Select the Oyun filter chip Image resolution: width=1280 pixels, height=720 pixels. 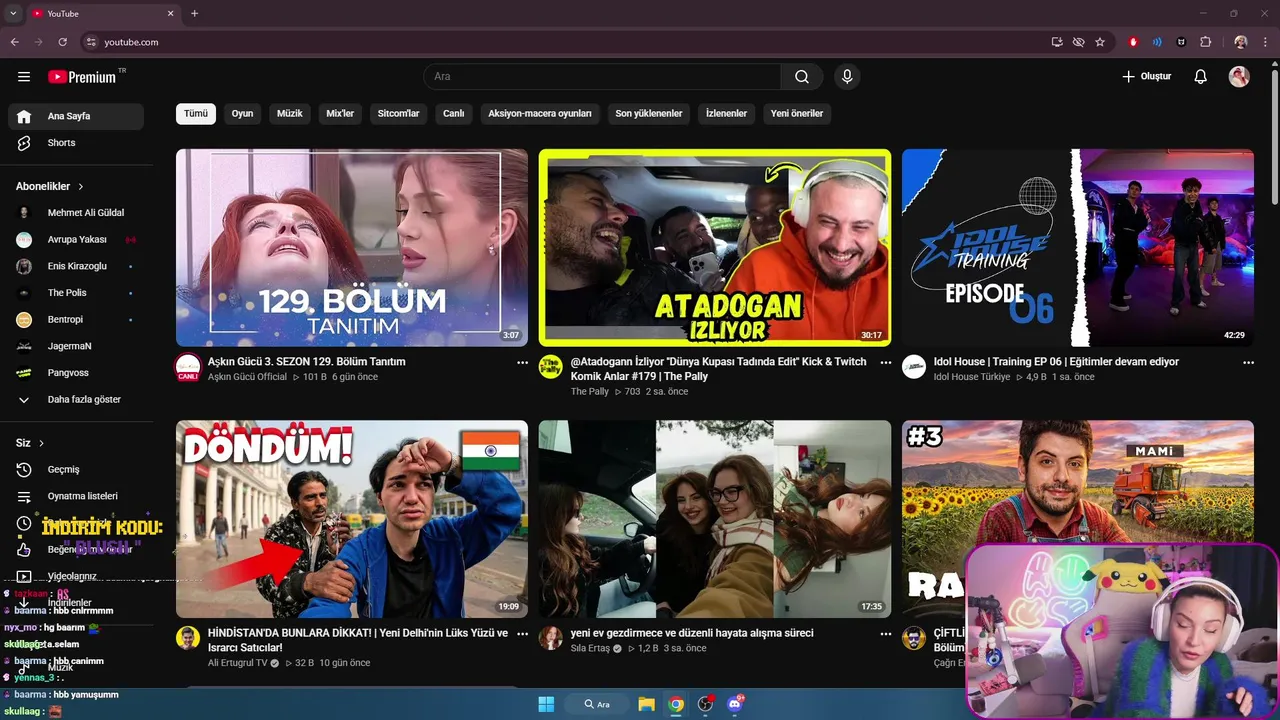242,113
